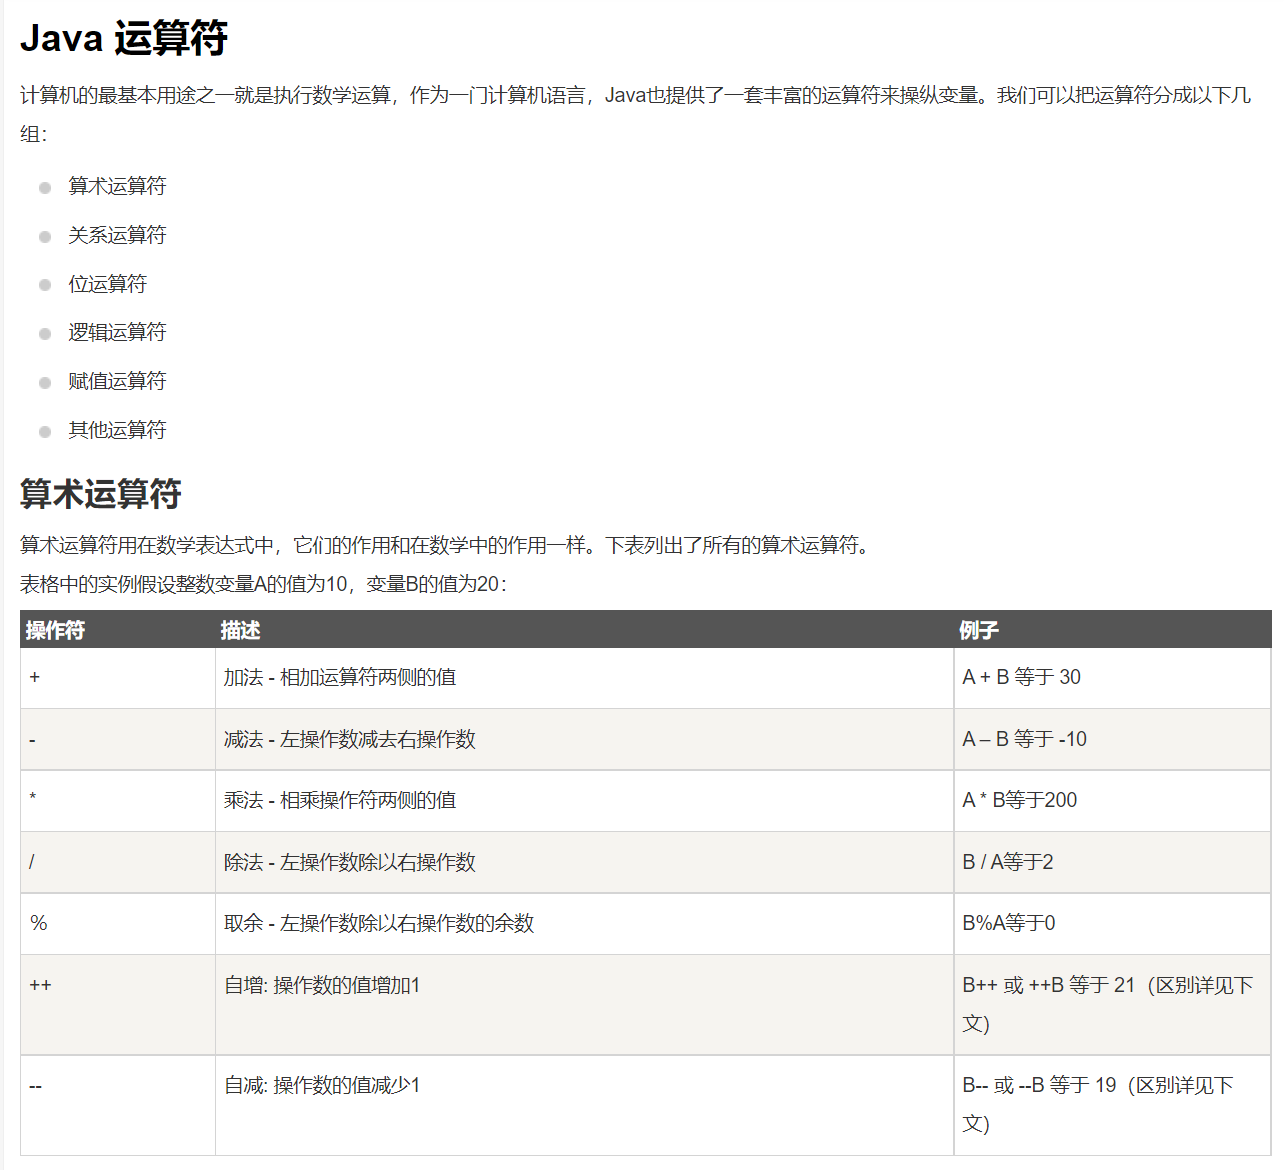Click the line starting 表格中的实例假设整数变量A
Image resolution: width=1284 pixels, height=1170 pixels.
point(264,584)
